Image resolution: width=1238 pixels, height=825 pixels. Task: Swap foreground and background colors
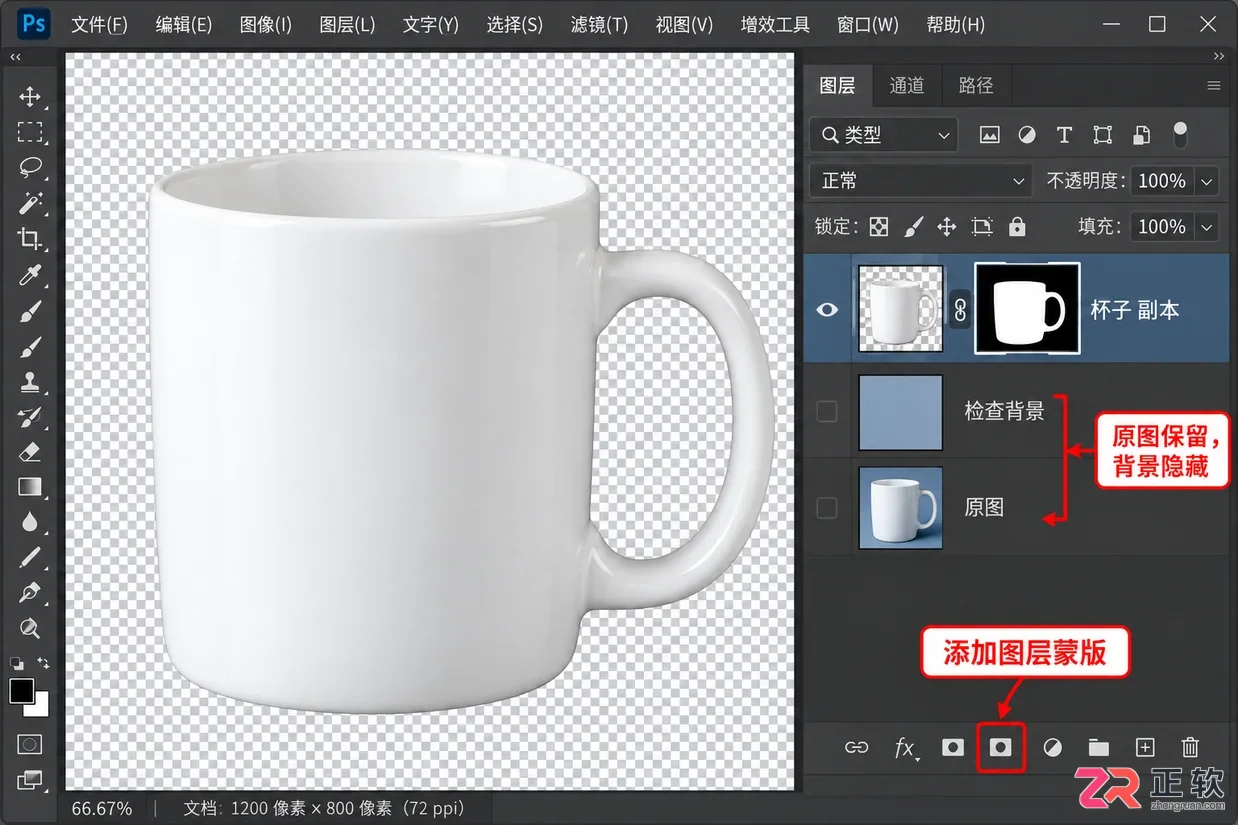coord(43,662)
